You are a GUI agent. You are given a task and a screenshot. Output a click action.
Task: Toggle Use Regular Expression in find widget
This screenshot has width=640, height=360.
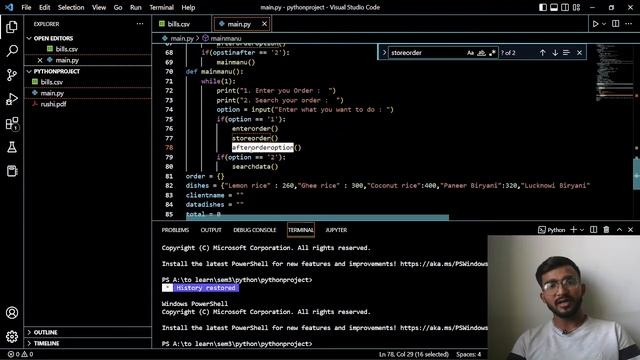[x=492, y=53]
